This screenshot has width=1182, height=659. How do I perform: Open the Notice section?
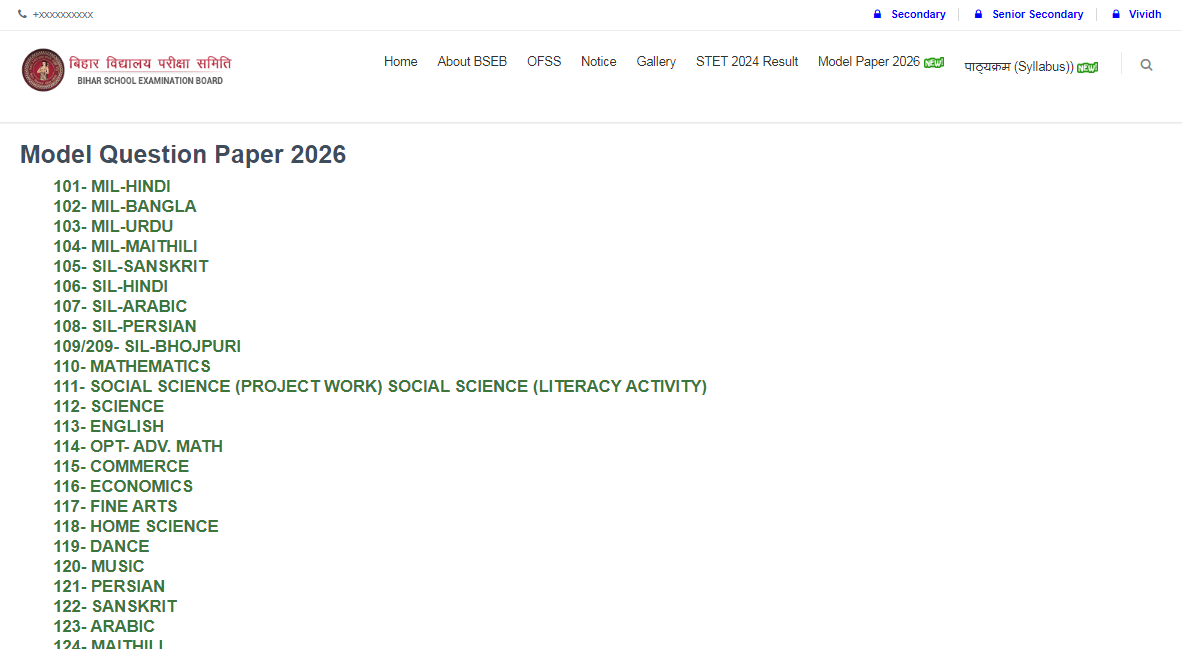pyautogui.click(x=598, y=61)
